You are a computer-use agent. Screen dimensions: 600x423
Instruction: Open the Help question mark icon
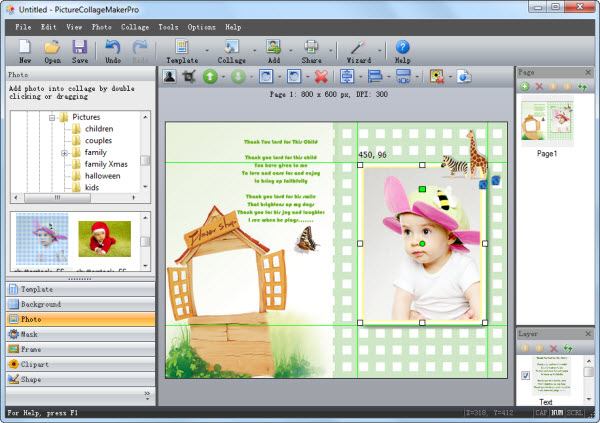(403, 46)
